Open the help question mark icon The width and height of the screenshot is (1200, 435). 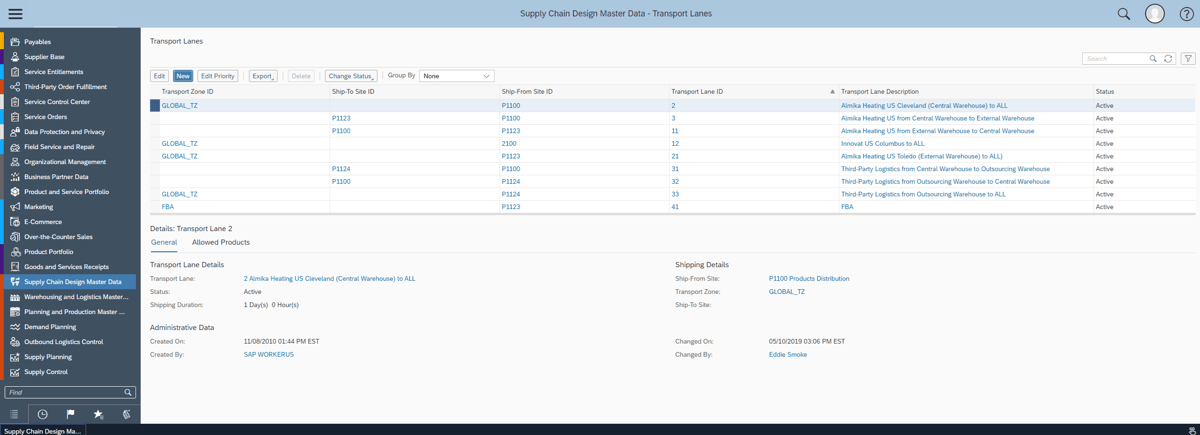coord(1187,14)
